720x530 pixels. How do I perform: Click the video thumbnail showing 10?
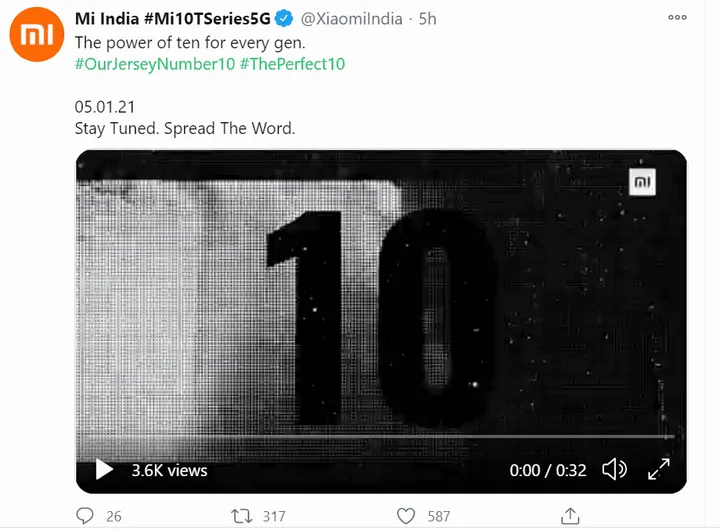(380, 300)
